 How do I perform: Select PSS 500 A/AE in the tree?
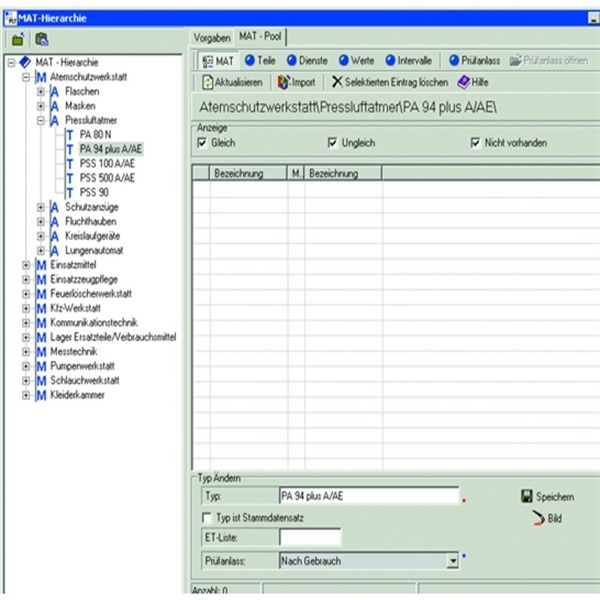tap(107, 177)
